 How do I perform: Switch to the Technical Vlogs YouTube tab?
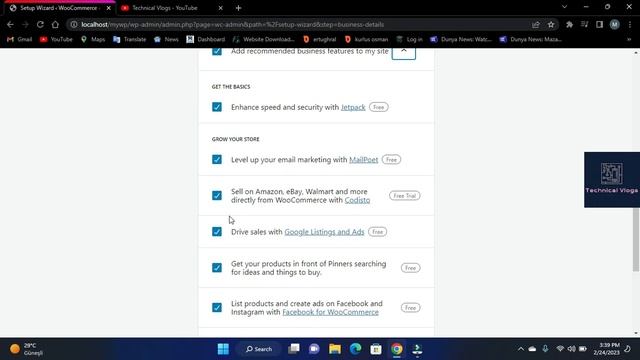[x=165, y=8]
